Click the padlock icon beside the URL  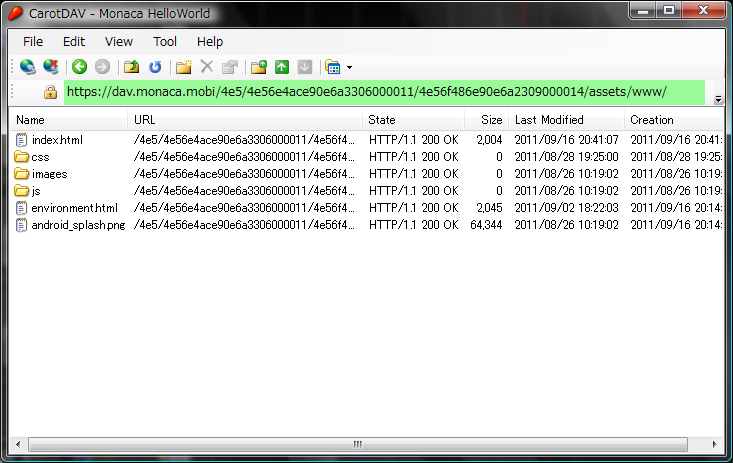(50, 92)
